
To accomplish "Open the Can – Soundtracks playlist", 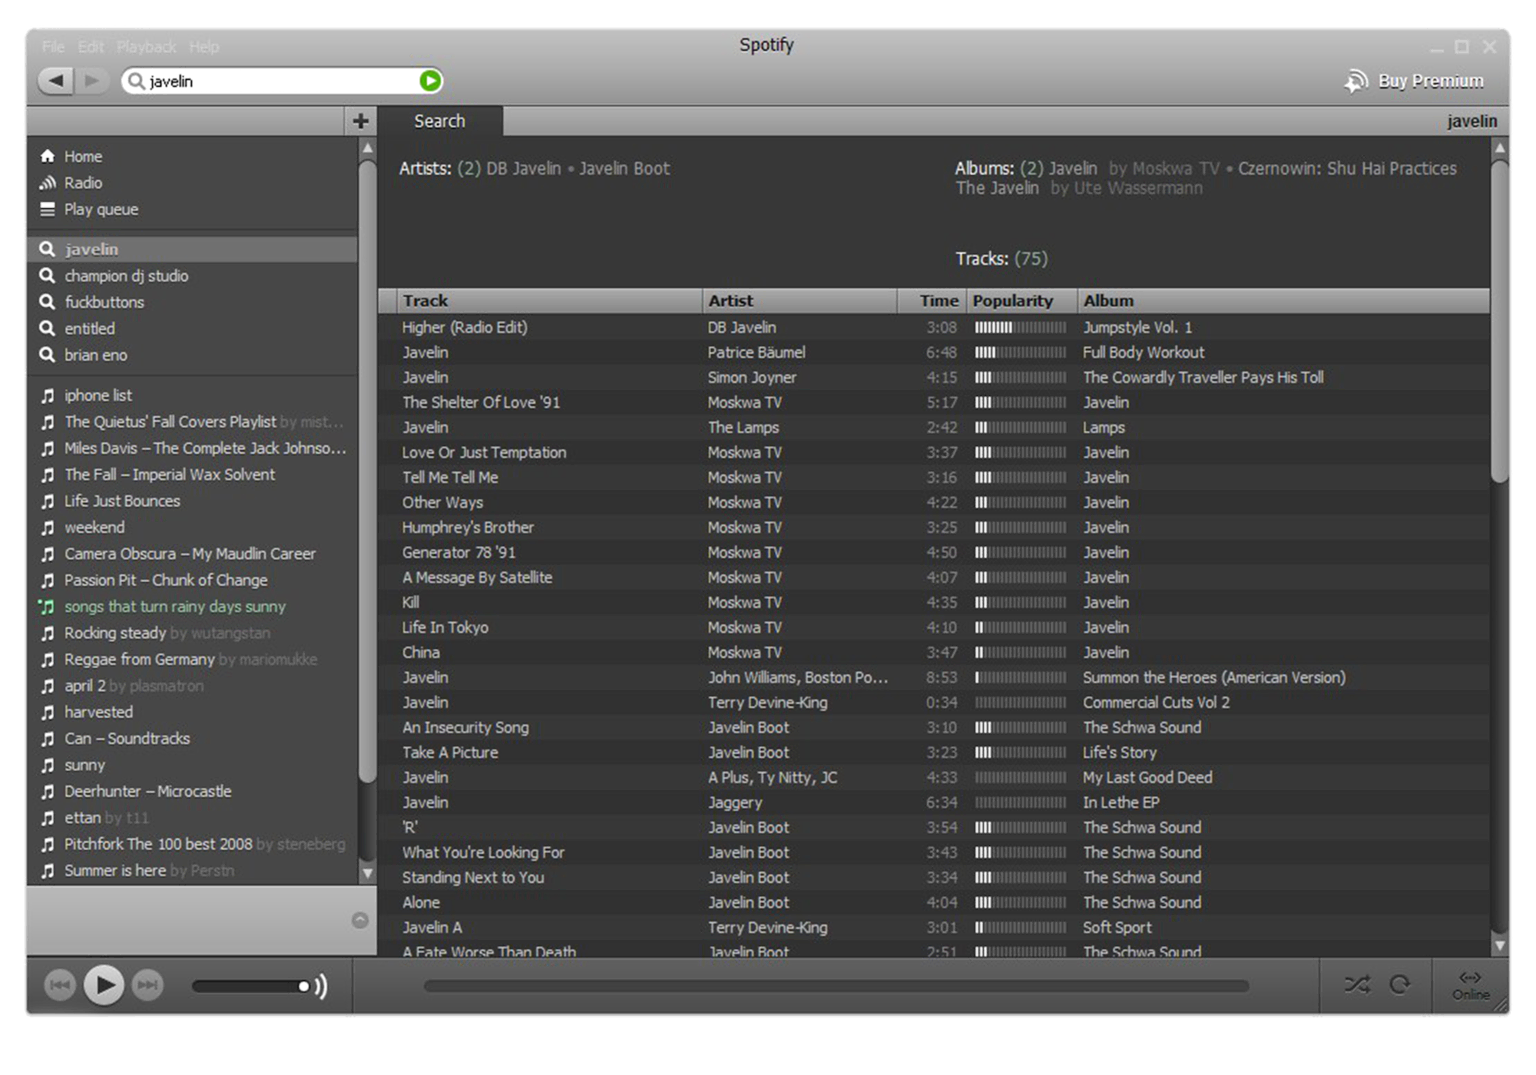I will tap(127, 738).
